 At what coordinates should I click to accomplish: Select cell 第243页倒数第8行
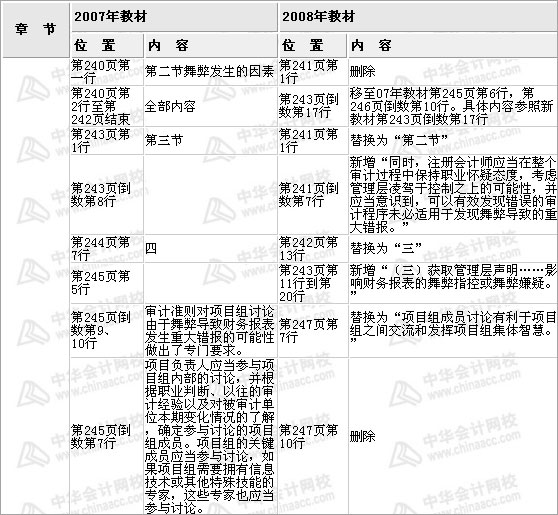click(107, 195)
